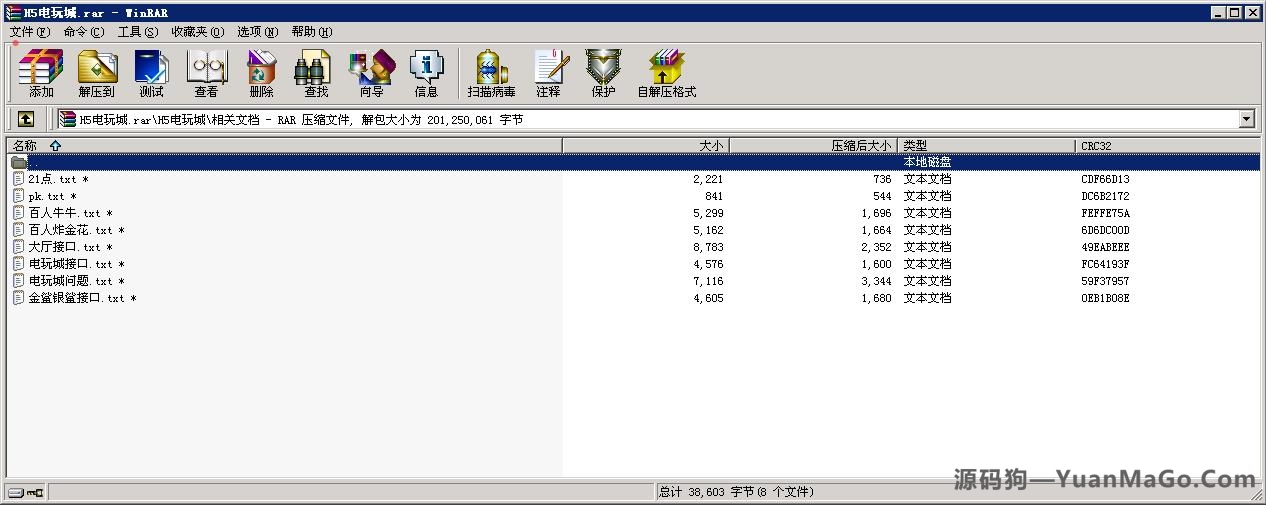The height and width of the screenshot is (505, 1266).
Task: Open the 收藏夹 (Favorites) menu
Action: pyautogui.click(x=197, y=32)
